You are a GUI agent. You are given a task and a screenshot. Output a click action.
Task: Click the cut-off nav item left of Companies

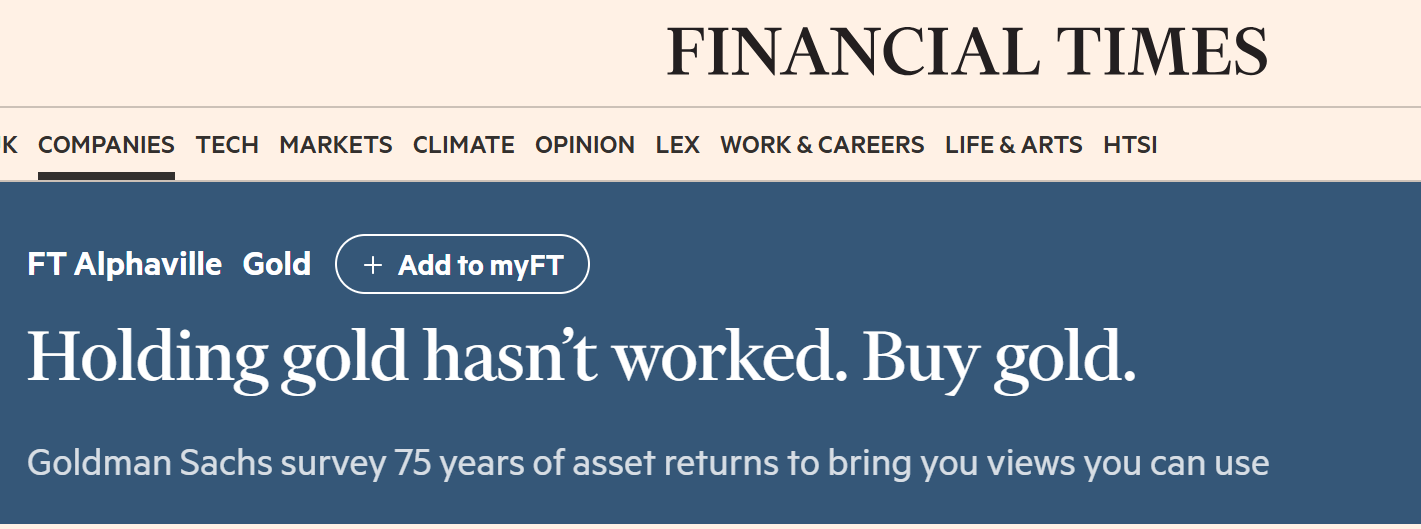tap(9, 145)
